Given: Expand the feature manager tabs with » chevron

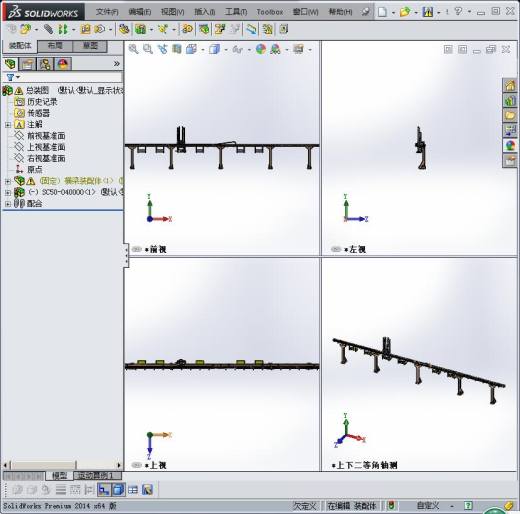Looking at the screenshot, I should (117, 64).
